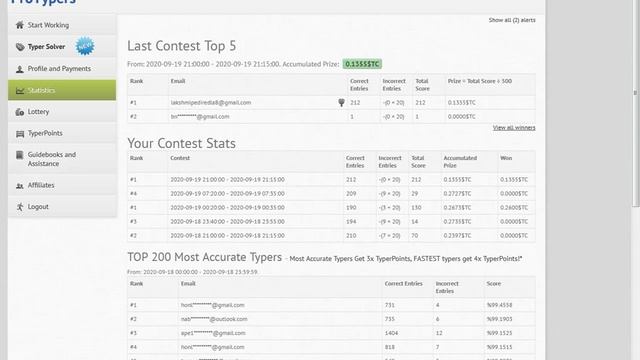Image resolution: width=640 pixels, height=360 pixels.
Task: Click contest row 2020-09-19 00:20:00 - 00:35:00
Action: (331, 207)
